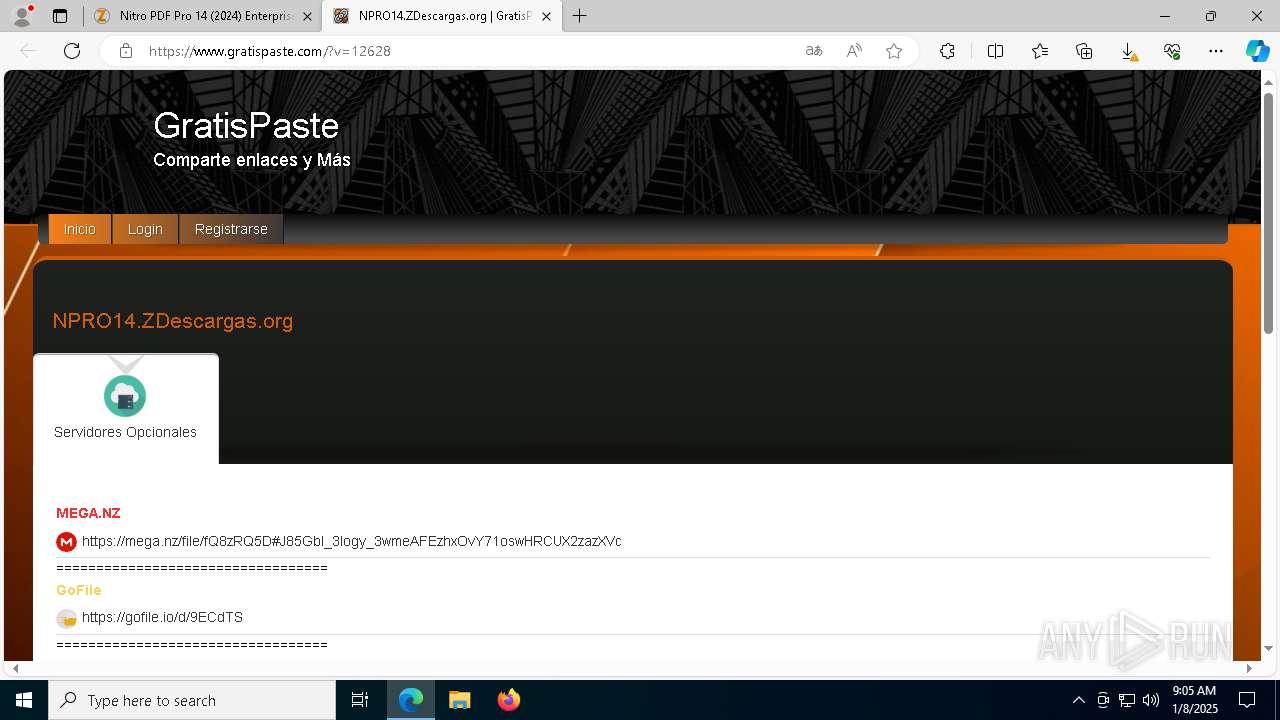Open the Registrarse menu item

(x=231, y=229)
